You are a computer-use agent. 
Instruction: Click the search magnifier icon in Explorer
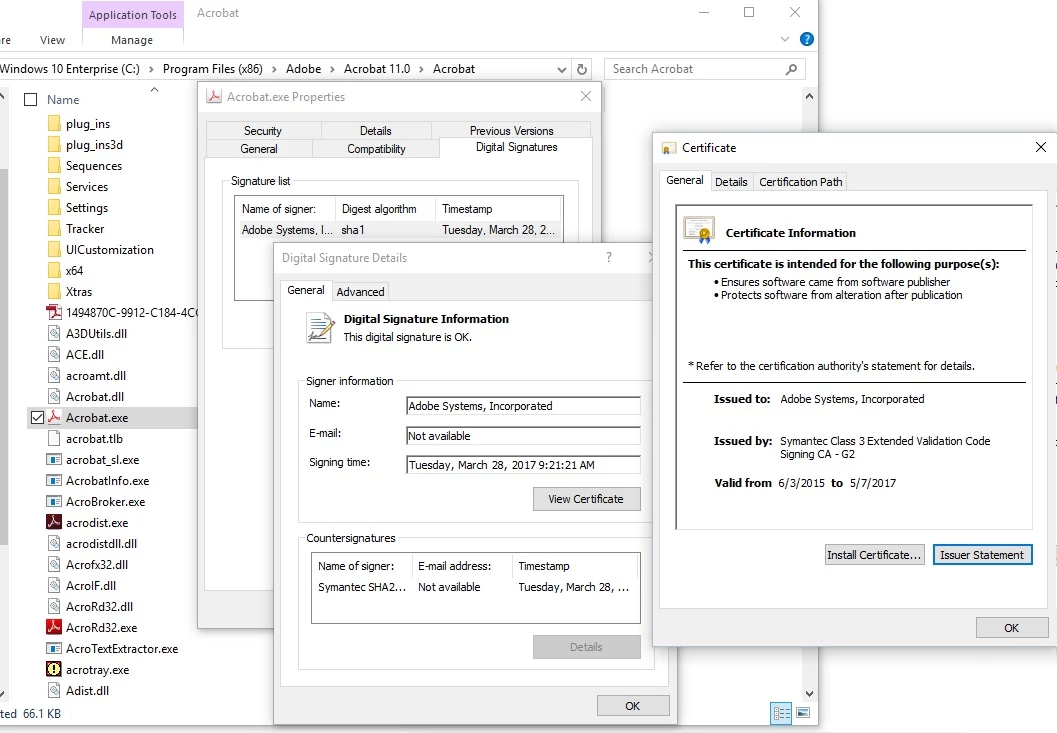click(x=791, y=69)
